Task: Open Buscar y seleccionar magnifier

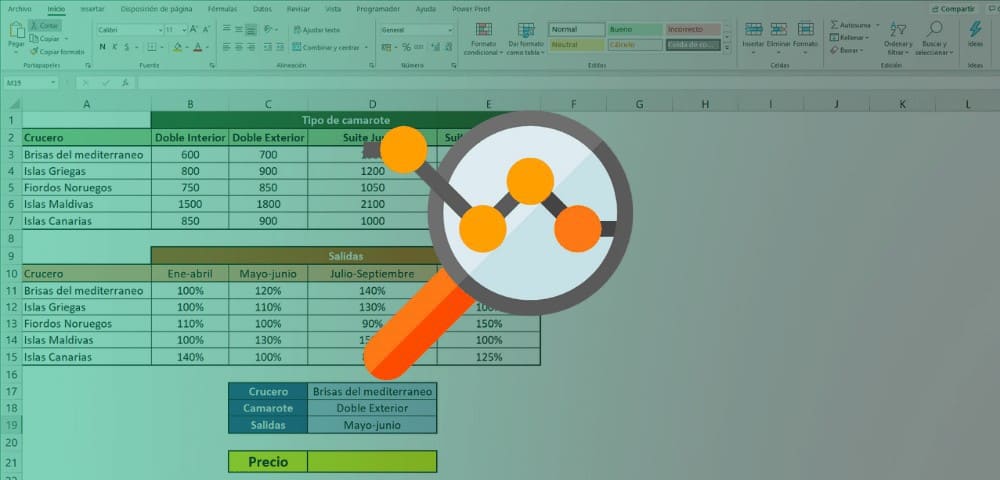Action: pyautogui.click(x=934, y=38)
